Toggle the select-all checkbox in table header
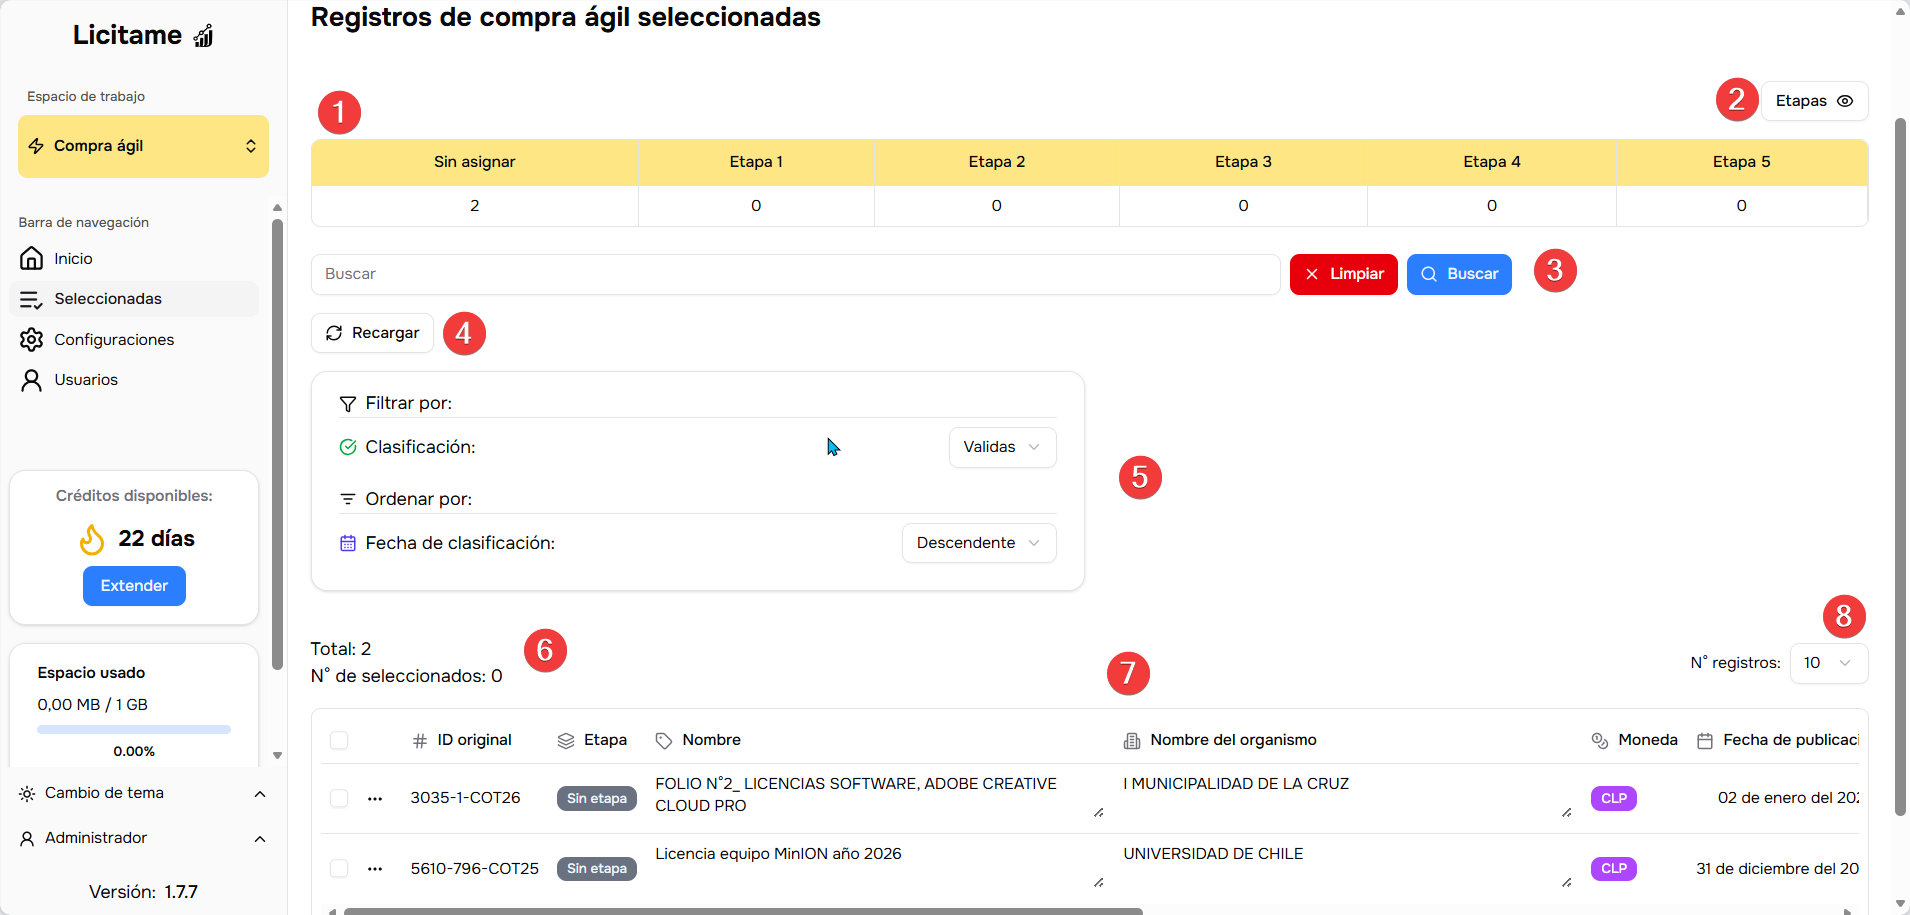 pos(339,741)
